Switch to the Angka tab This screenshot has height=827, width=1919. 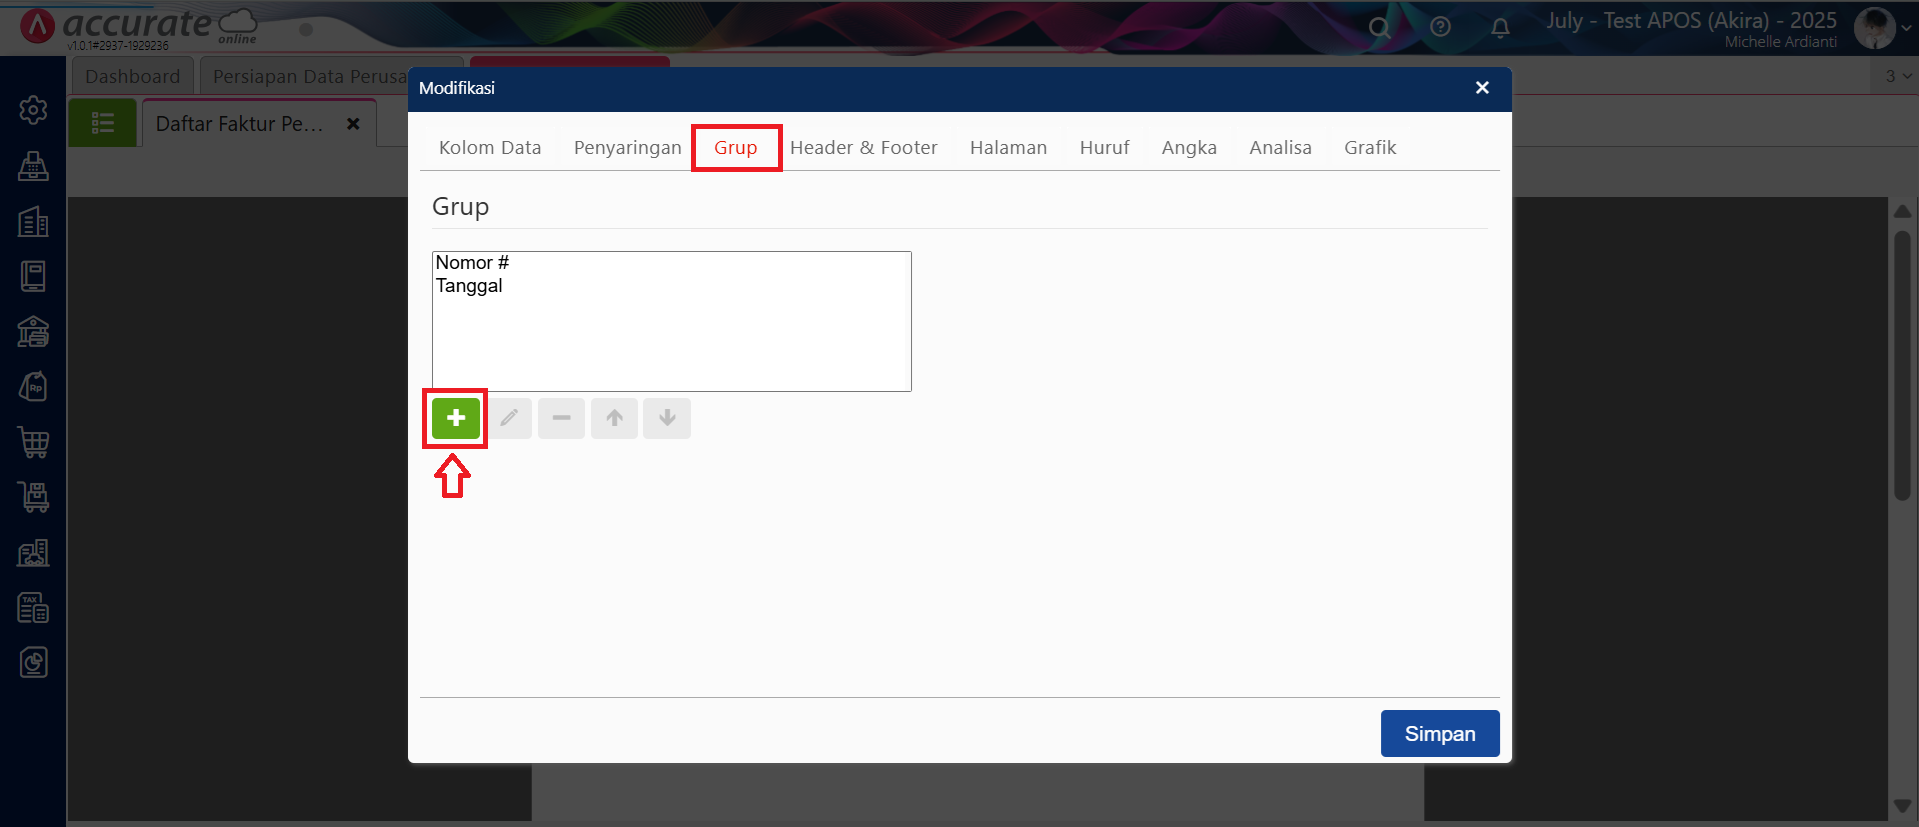click(x=1189, y=148)
